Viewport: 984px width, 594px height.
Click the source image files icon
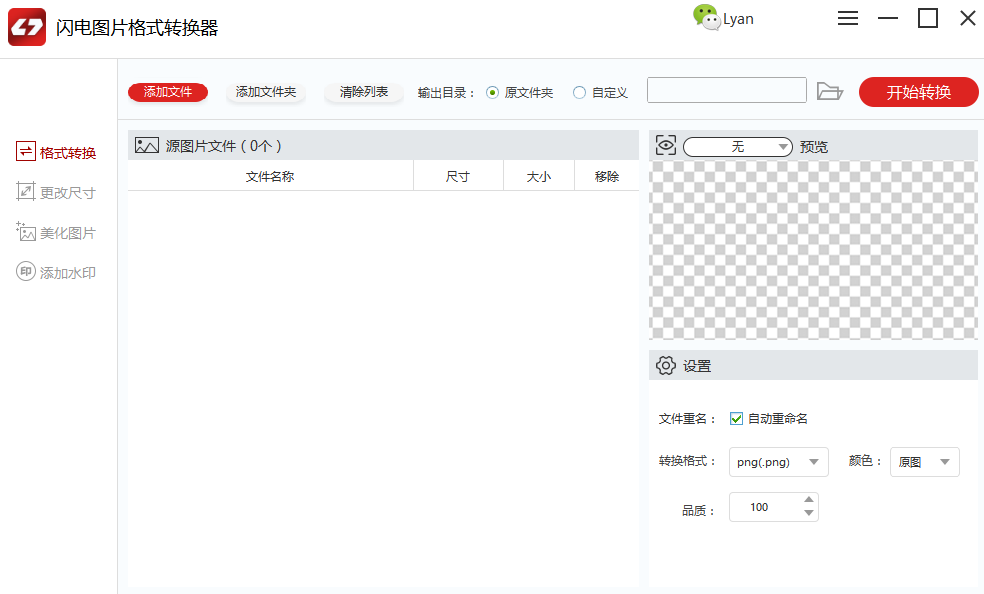pos(147,146)
